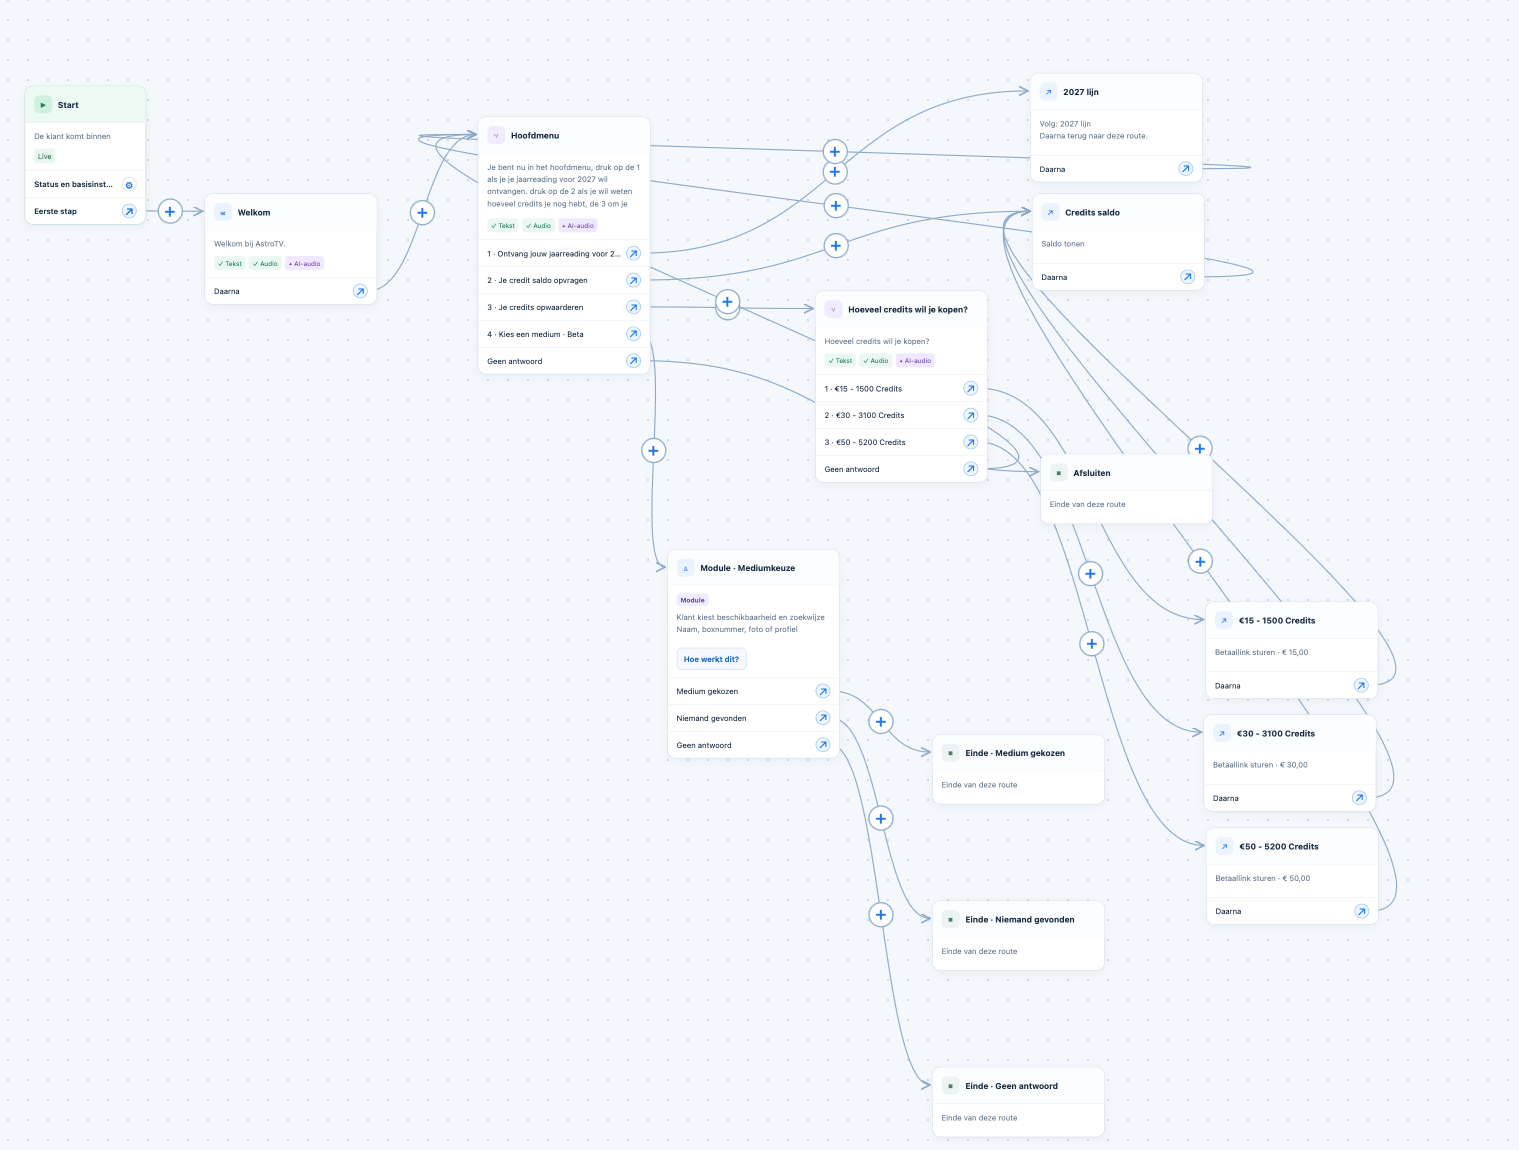Image resolution: width=1519 pixels, height=1150 pixels.
Task: Select the Einde · Geen antwoord node title
Action: [x=1011, y=1086]
